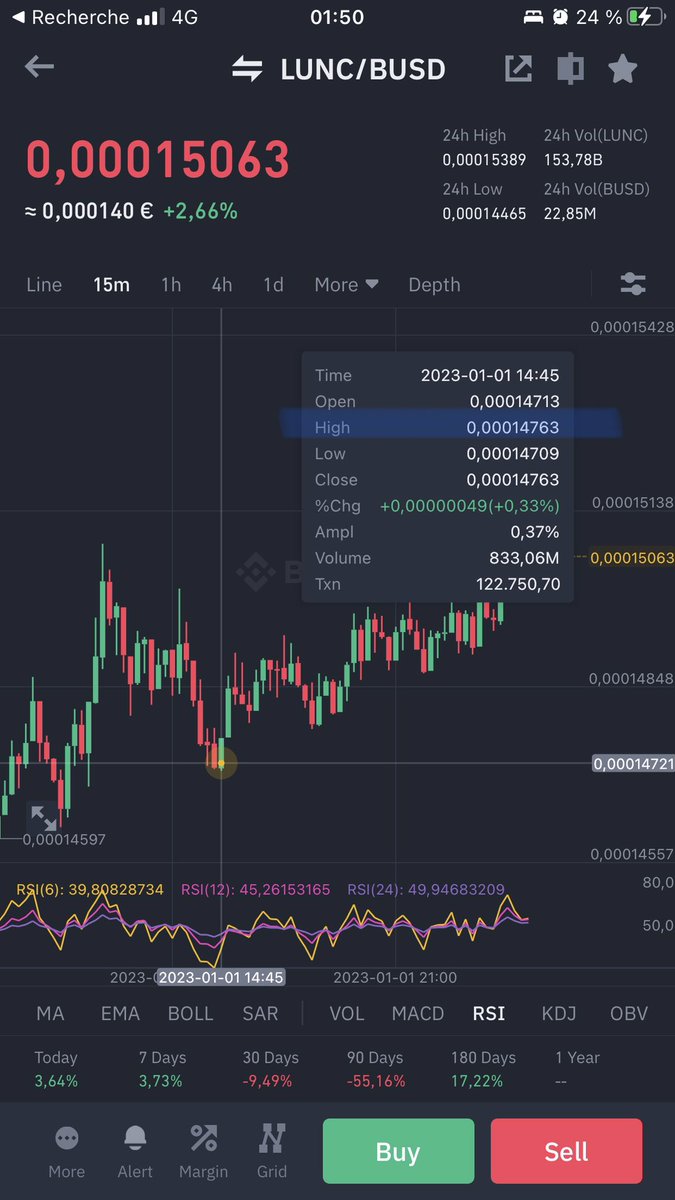This screenshot has width=675, height=1200.
Task: Show the OBV sub-indicator
Action: pyautogui.click(x=629, y=1013)
